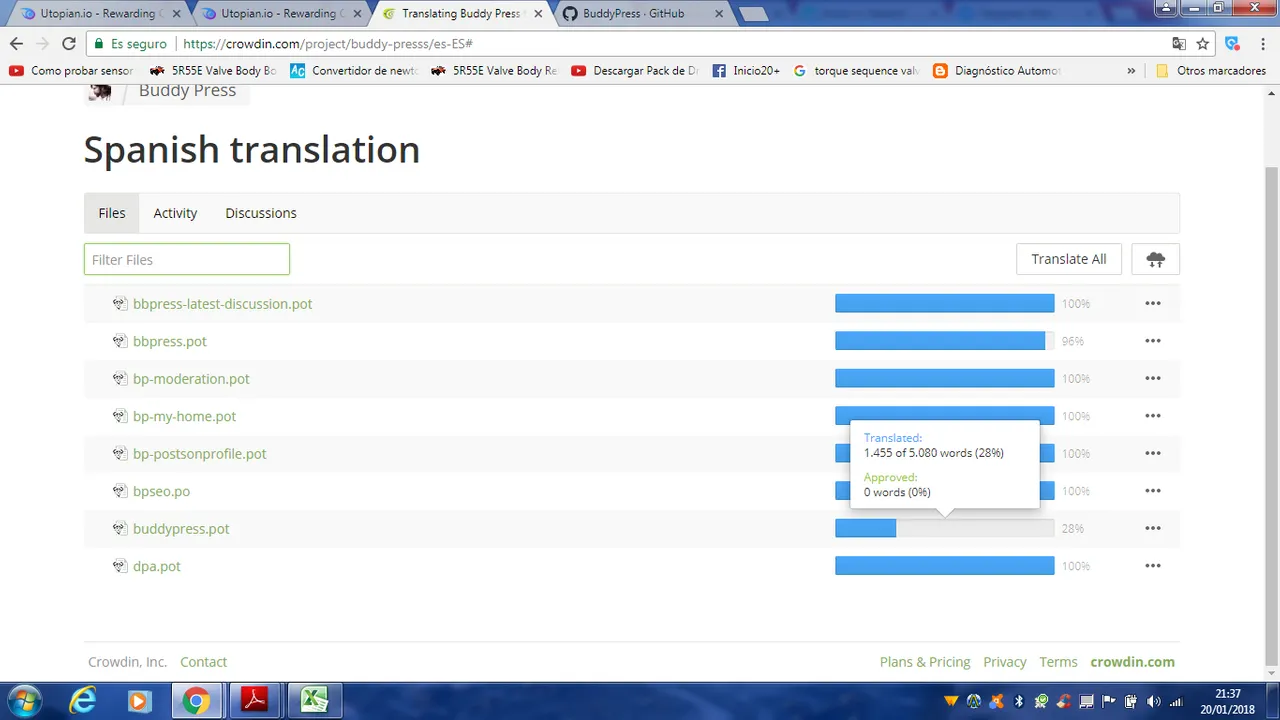Image resolution: width=1280 pixels, height=720 pixels.
Task: Open Terms footer link
Action: tap(1058, 662)
